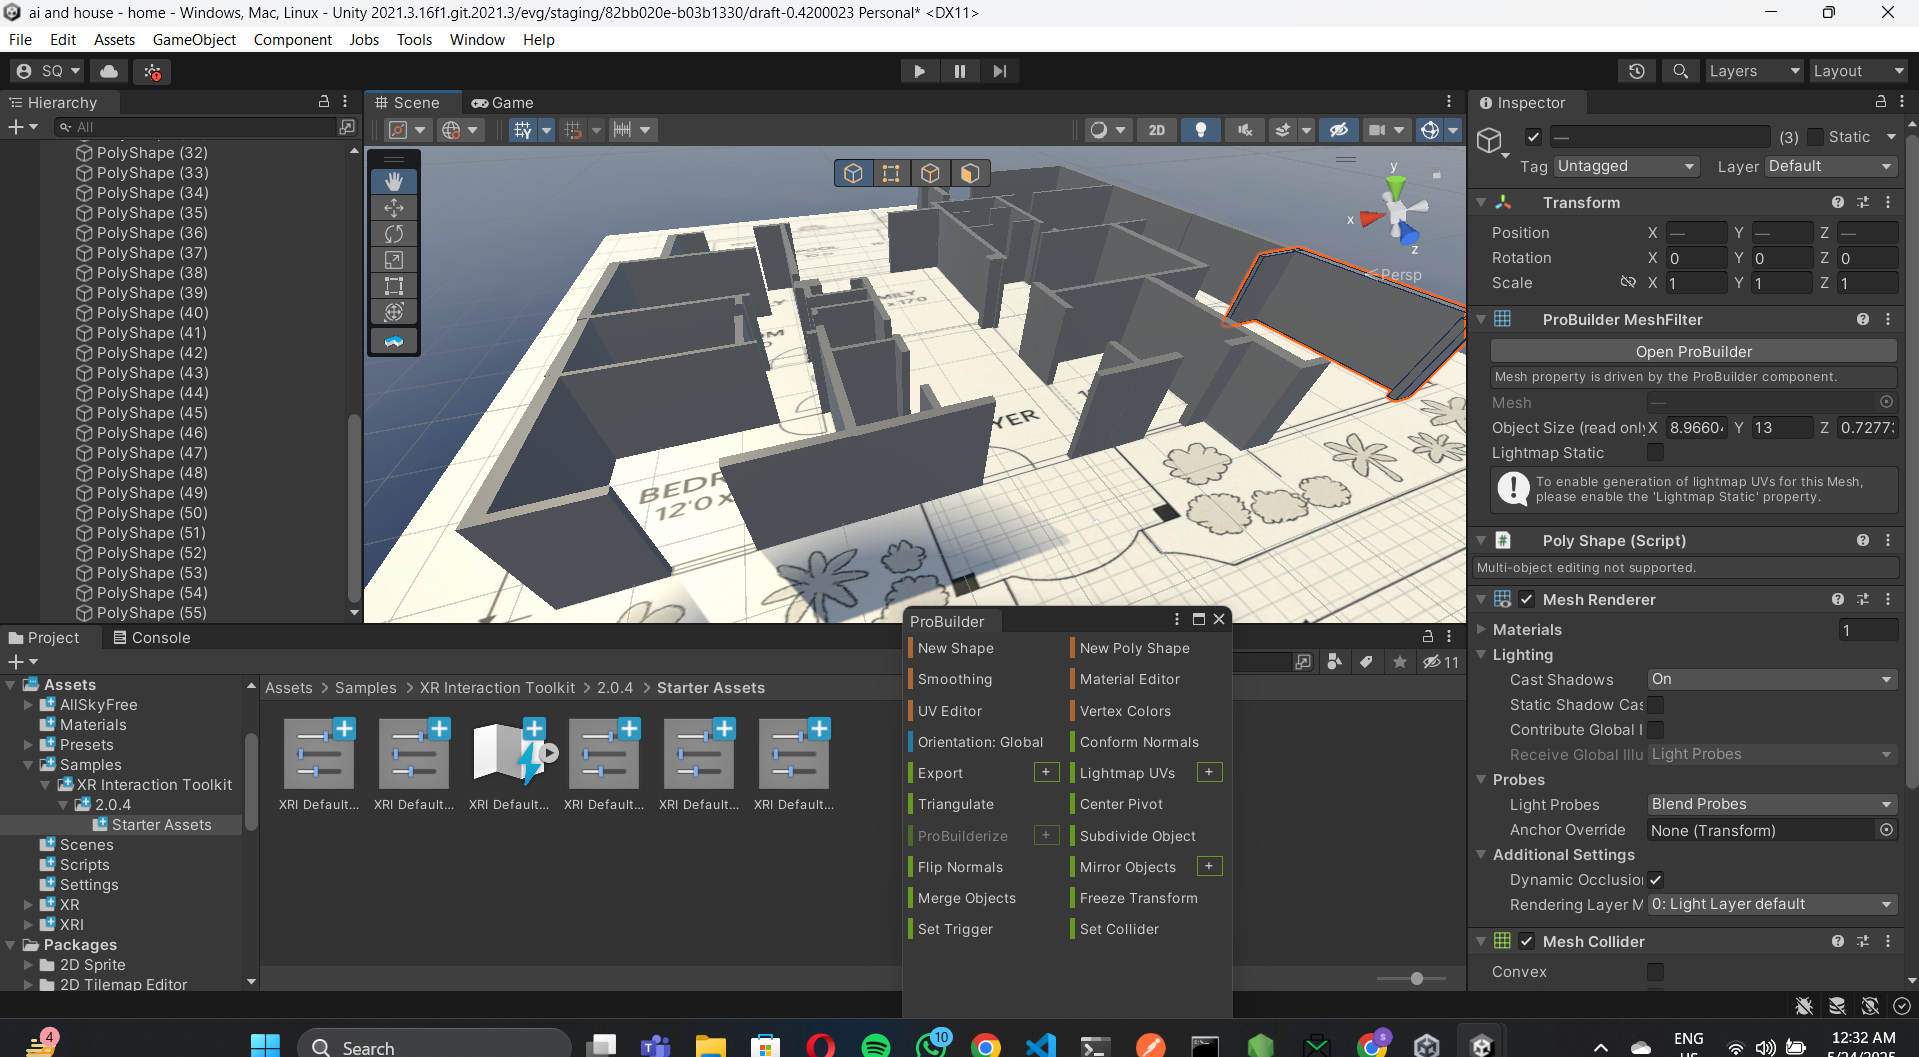Disable the Mesh Renderer component checkbox

click(1527, 599)
